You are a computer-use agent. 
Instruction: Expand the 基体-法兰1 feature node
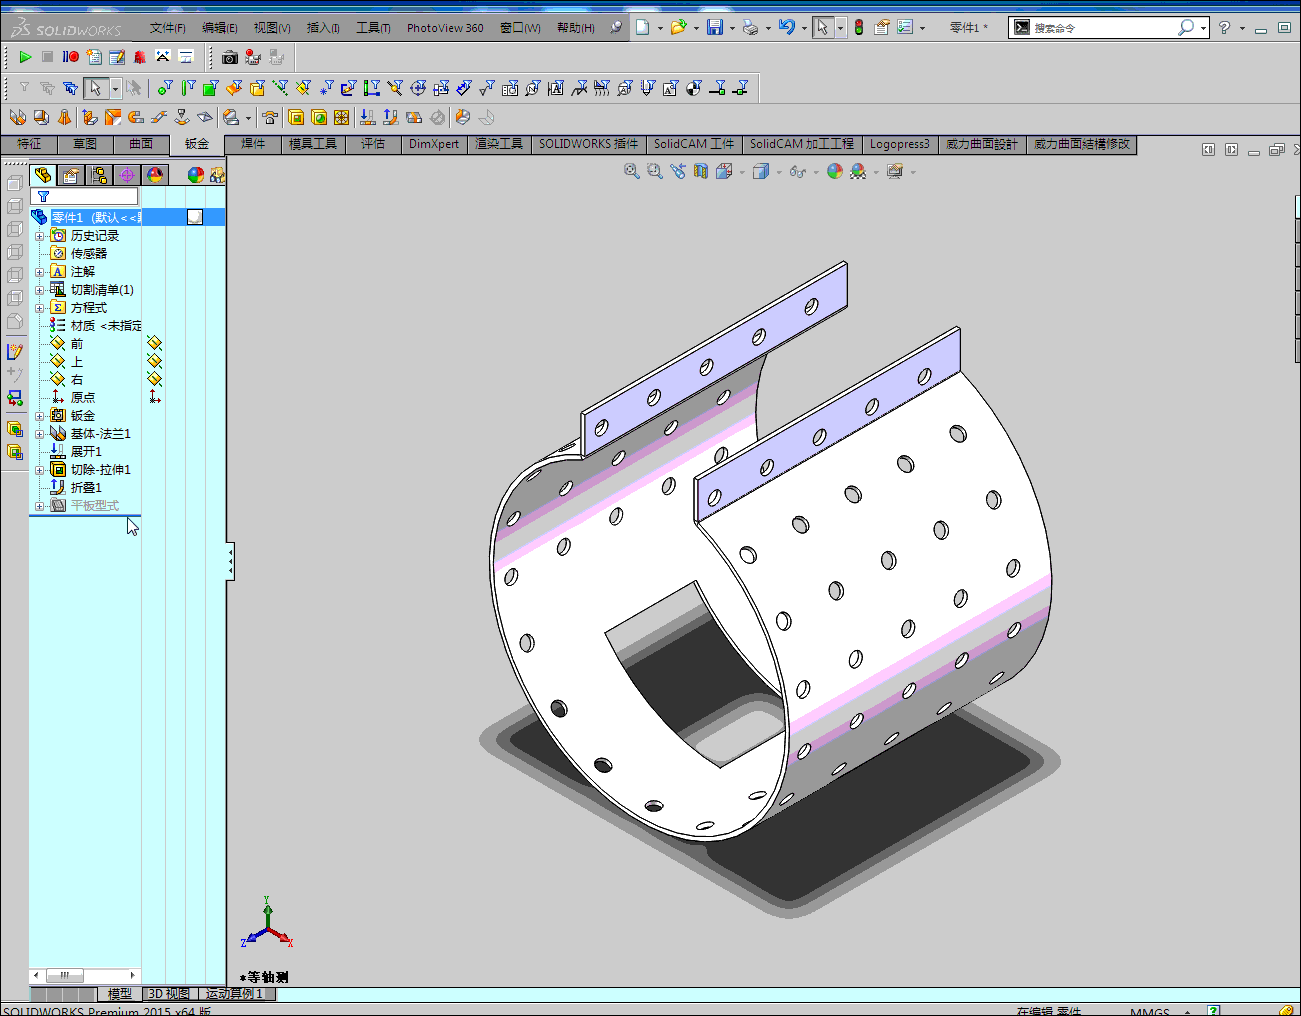tap(39, 434)
